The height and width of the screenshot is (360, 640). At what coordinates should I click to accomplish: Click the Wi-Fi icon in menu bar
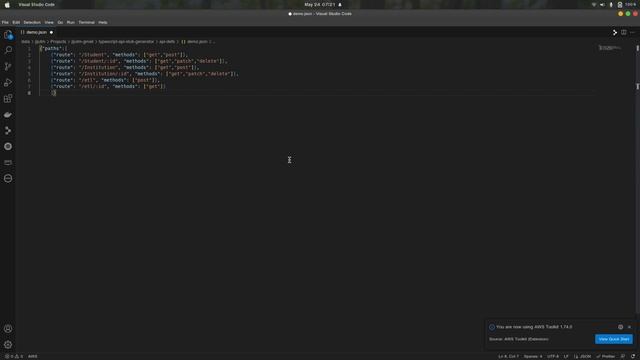click(x=593, y=4)
